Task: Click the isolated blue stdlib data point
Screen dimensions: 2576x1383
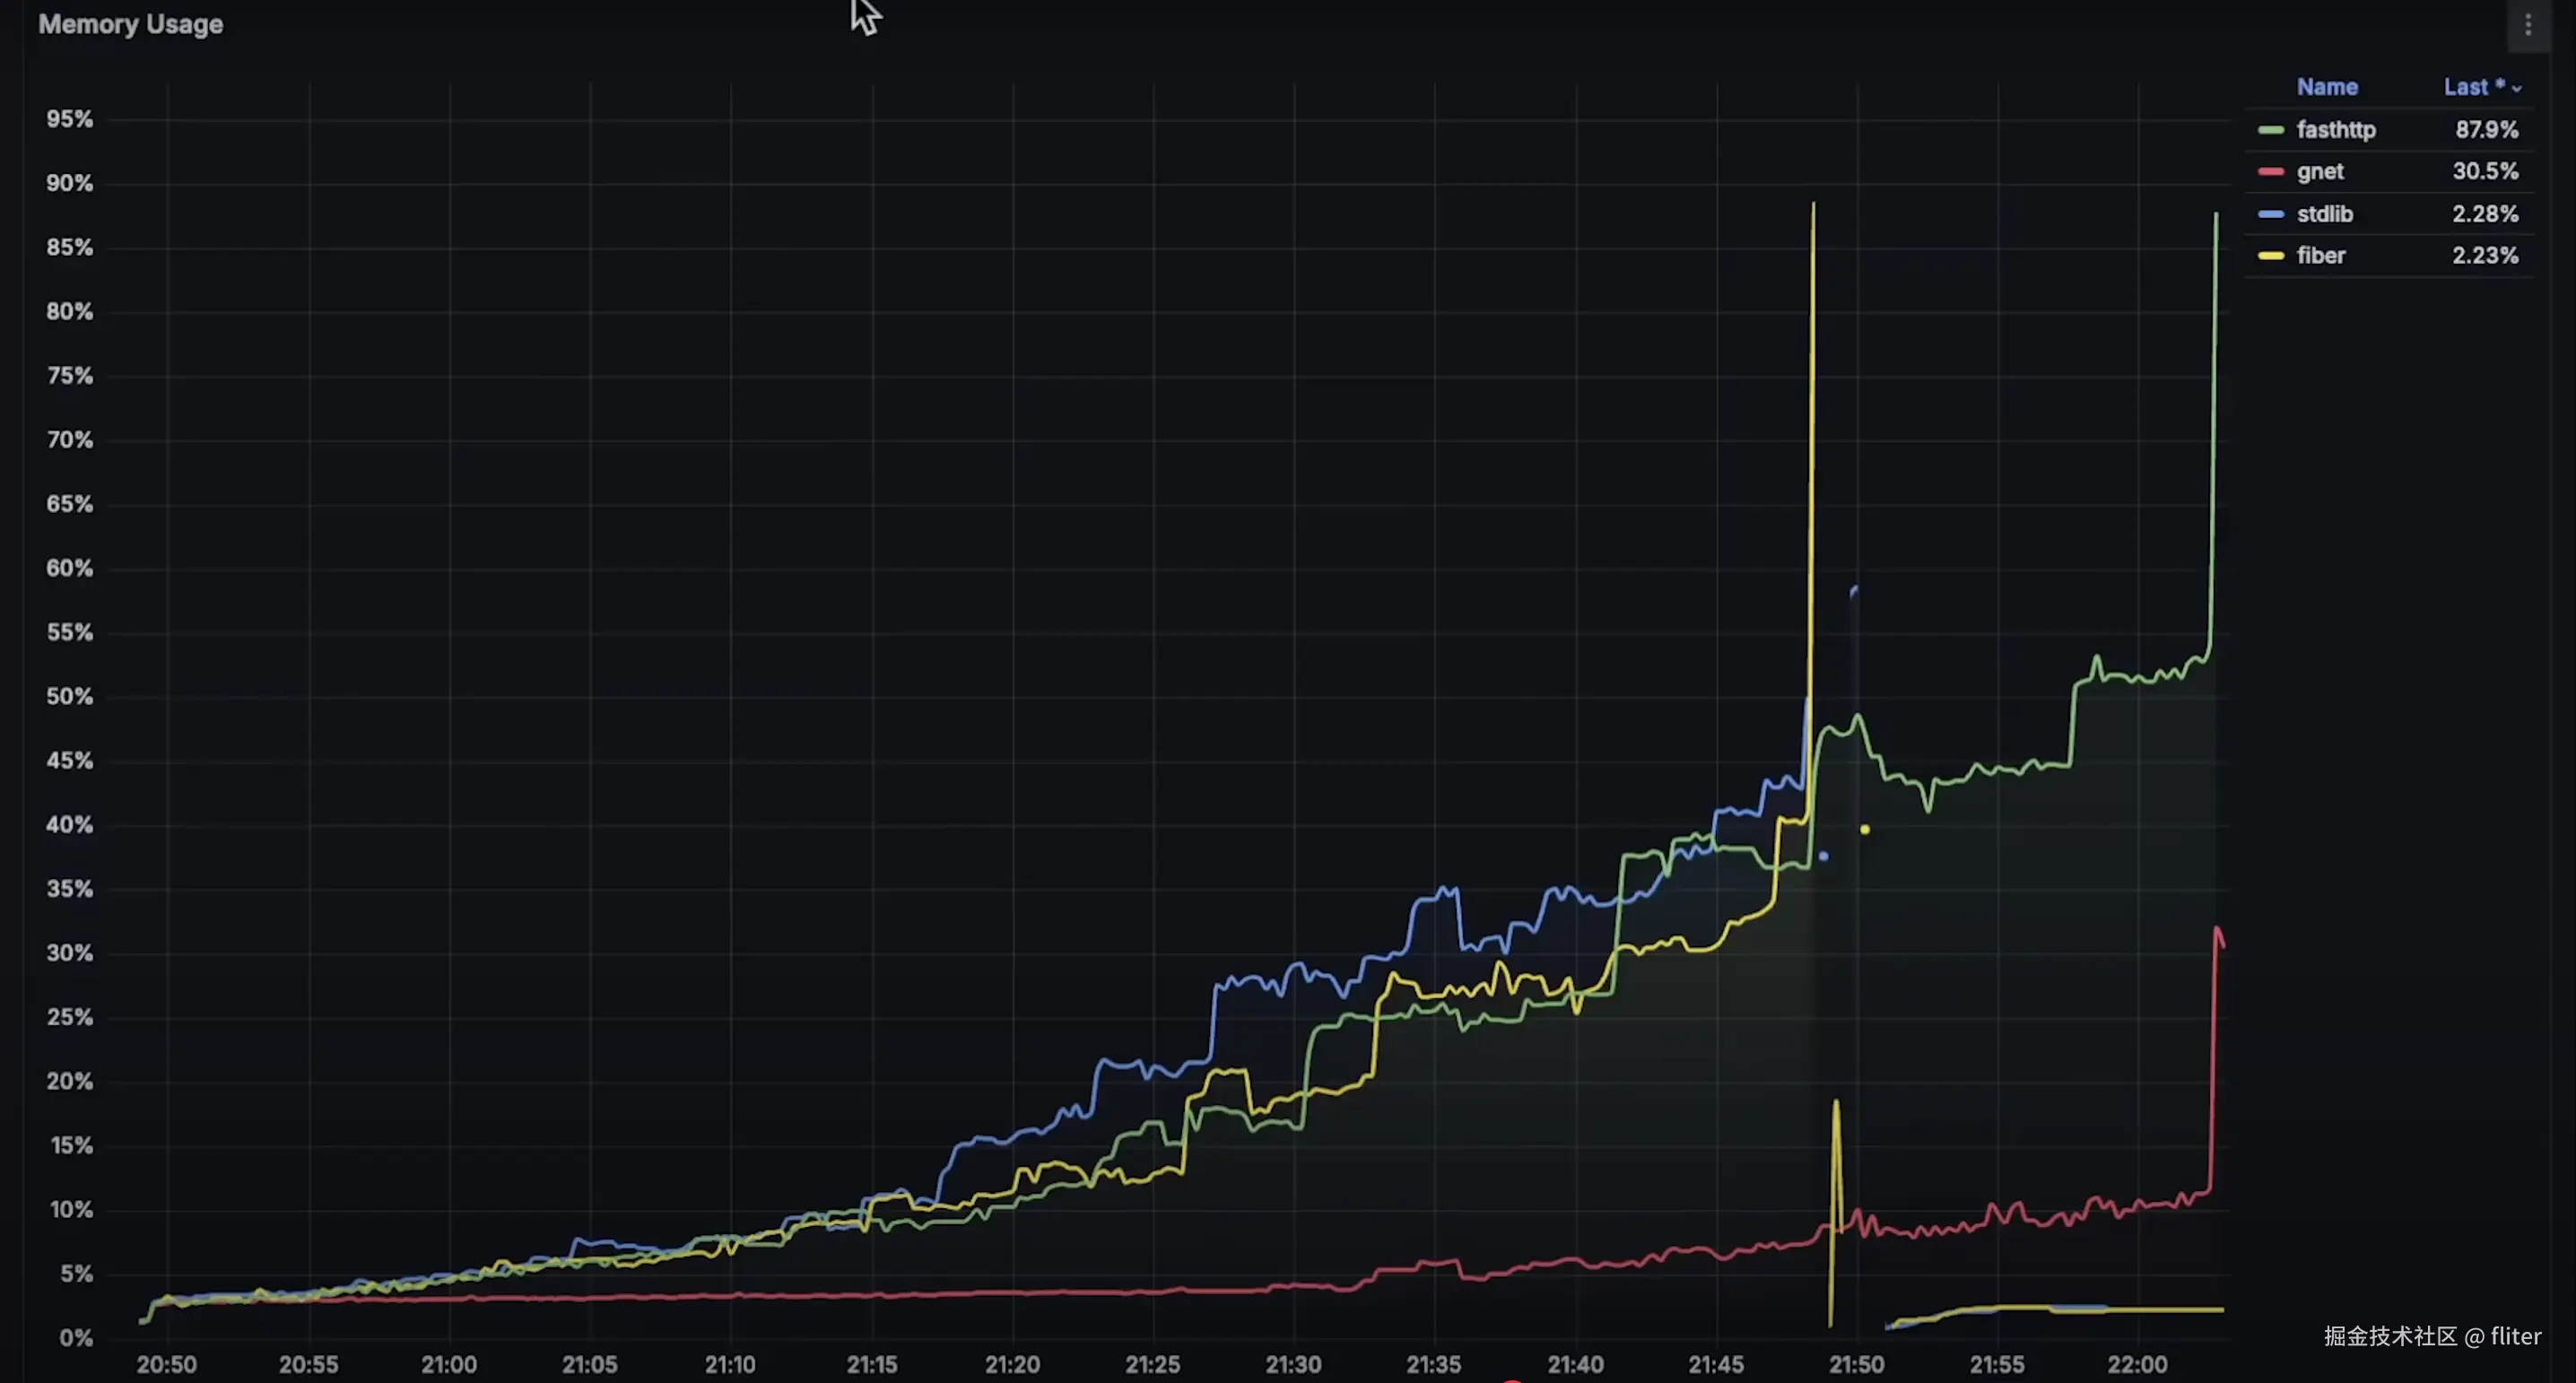Action: (x=1823, y=856)
